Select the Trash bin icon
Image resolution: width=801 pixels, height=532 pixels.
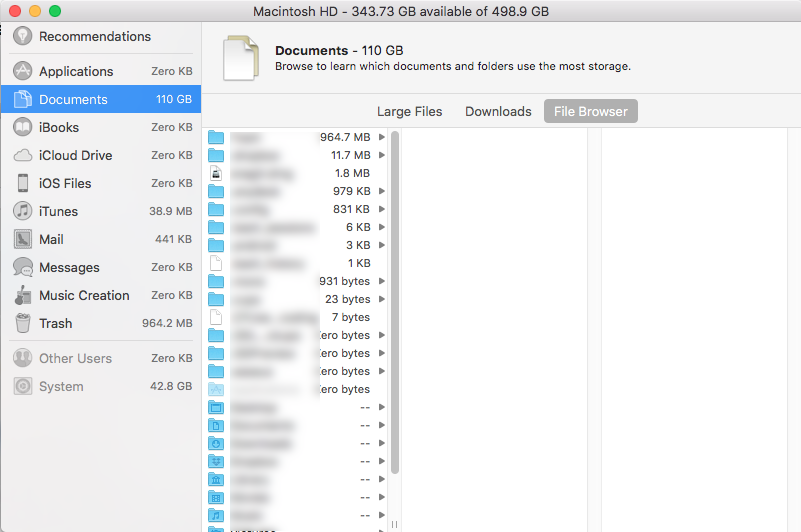(22, 323)
